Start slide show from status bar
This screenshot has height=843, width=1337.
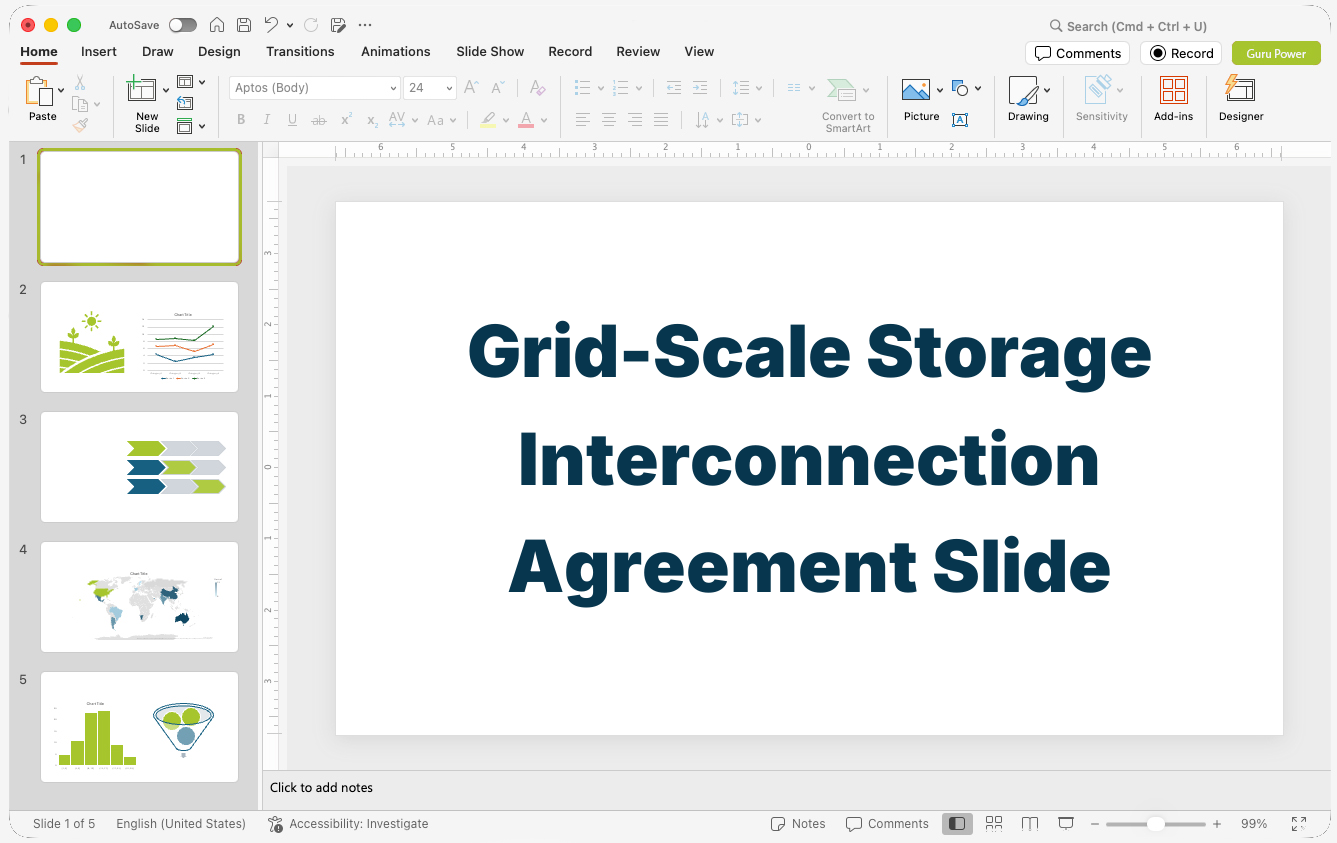1066,824
